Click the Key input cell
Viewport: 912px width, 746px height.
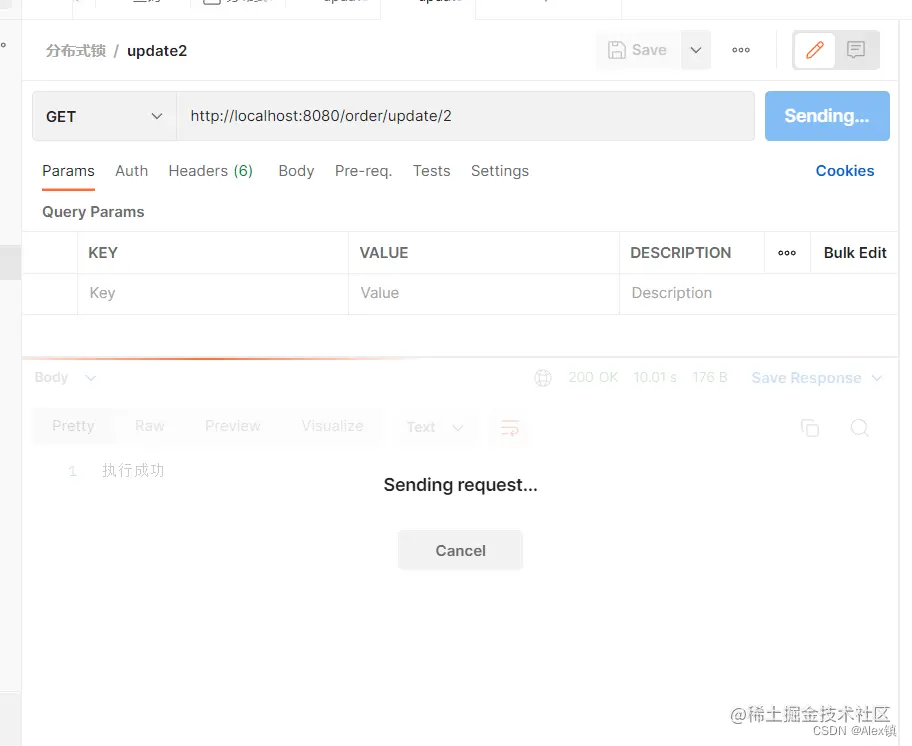213,293
